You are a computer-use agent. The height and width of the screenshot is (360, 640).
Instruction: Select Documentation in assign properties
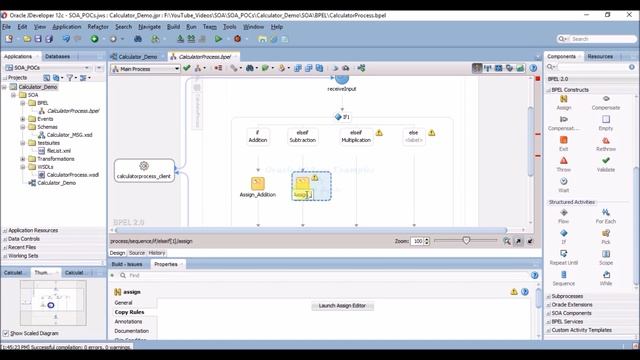pyautogui.click(x=131, y=331)
